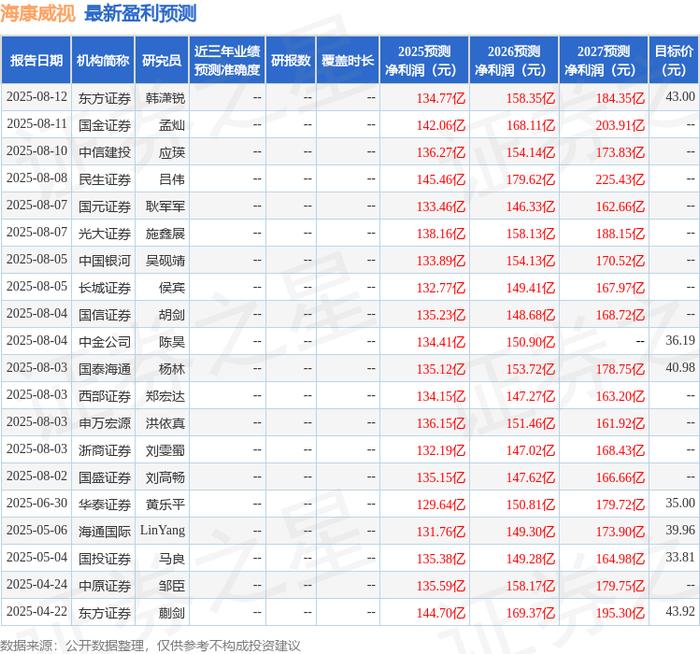Viewport: 700px width, 654px height.
Task: Click 2025 profit value 144.70亿
Action: [441, 613]
